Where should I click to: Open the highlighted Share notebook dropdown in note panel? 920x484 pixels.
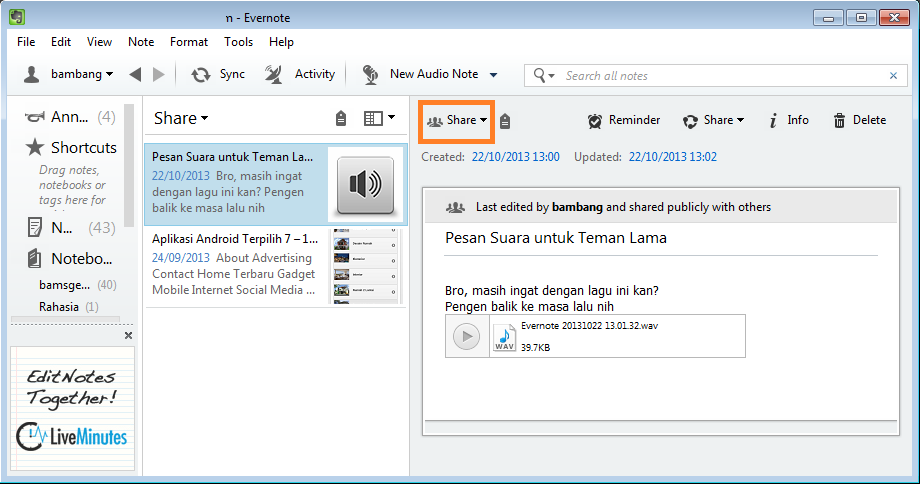457,121
